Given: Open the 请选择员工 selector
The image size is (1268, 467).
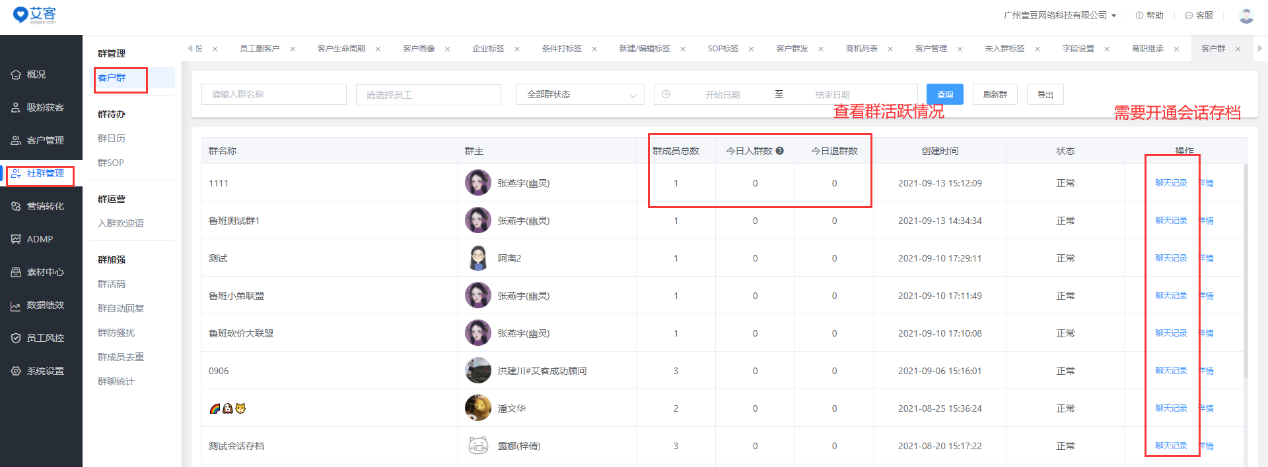Looking at the screenshot, I should 428,95.
